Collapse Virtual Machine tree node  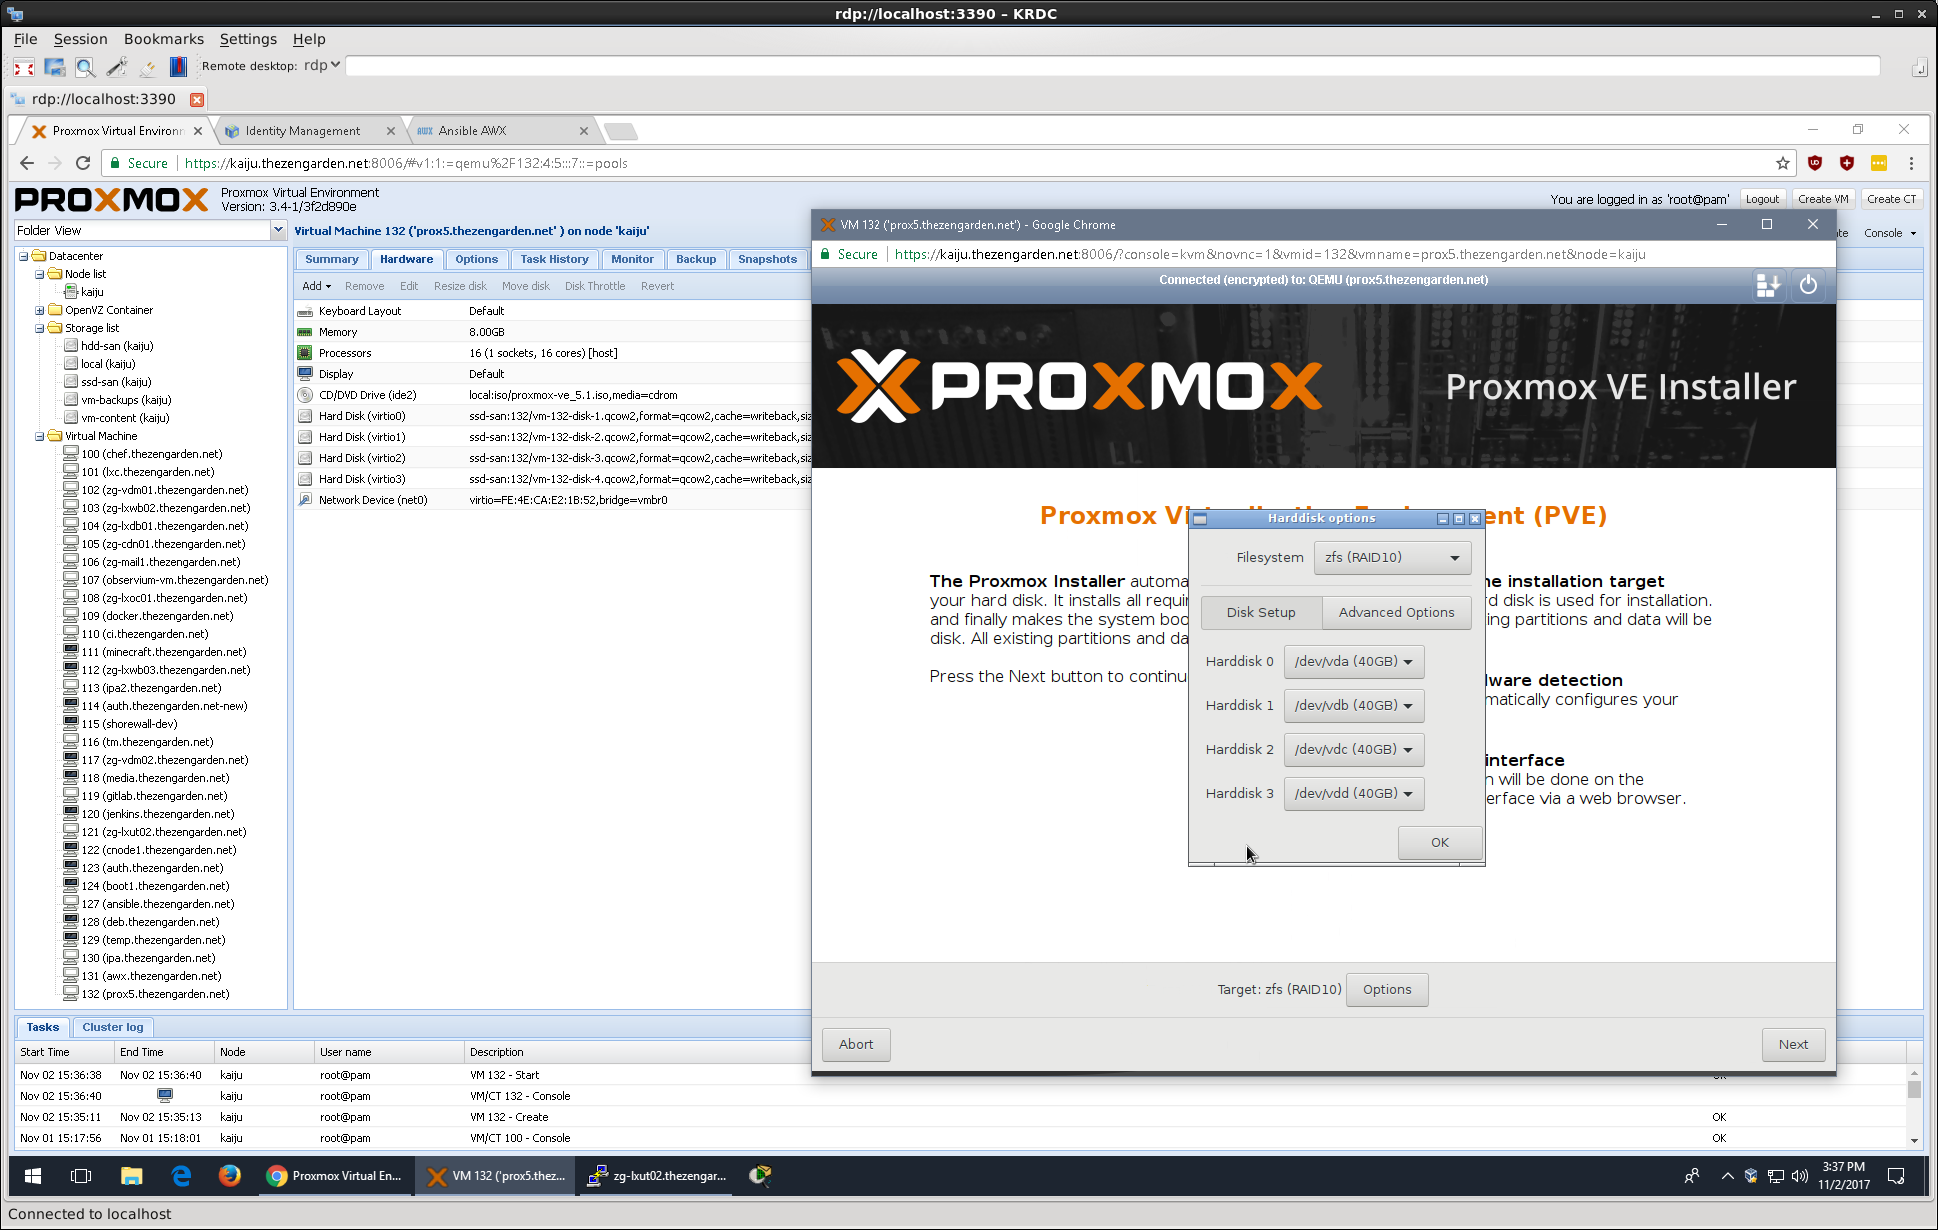pyautogui.click(x=39, y=436)
